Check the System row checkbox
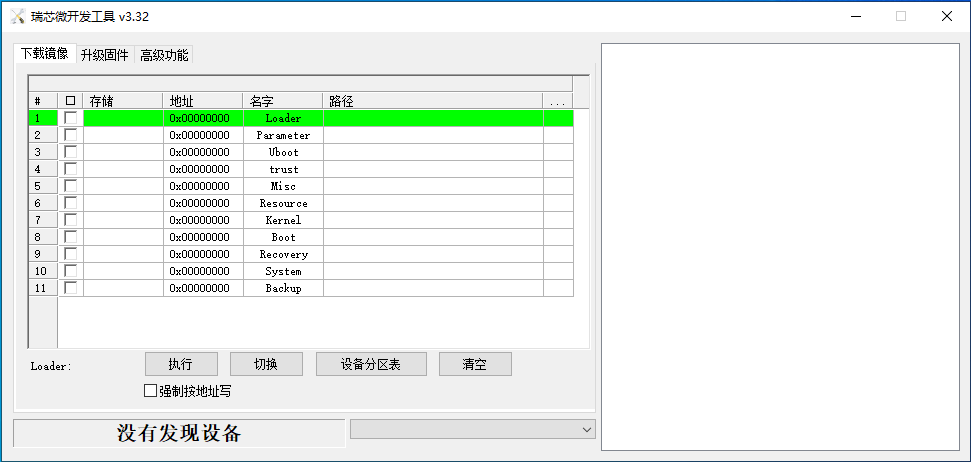The image size is (971, 462). coord(71,271)
